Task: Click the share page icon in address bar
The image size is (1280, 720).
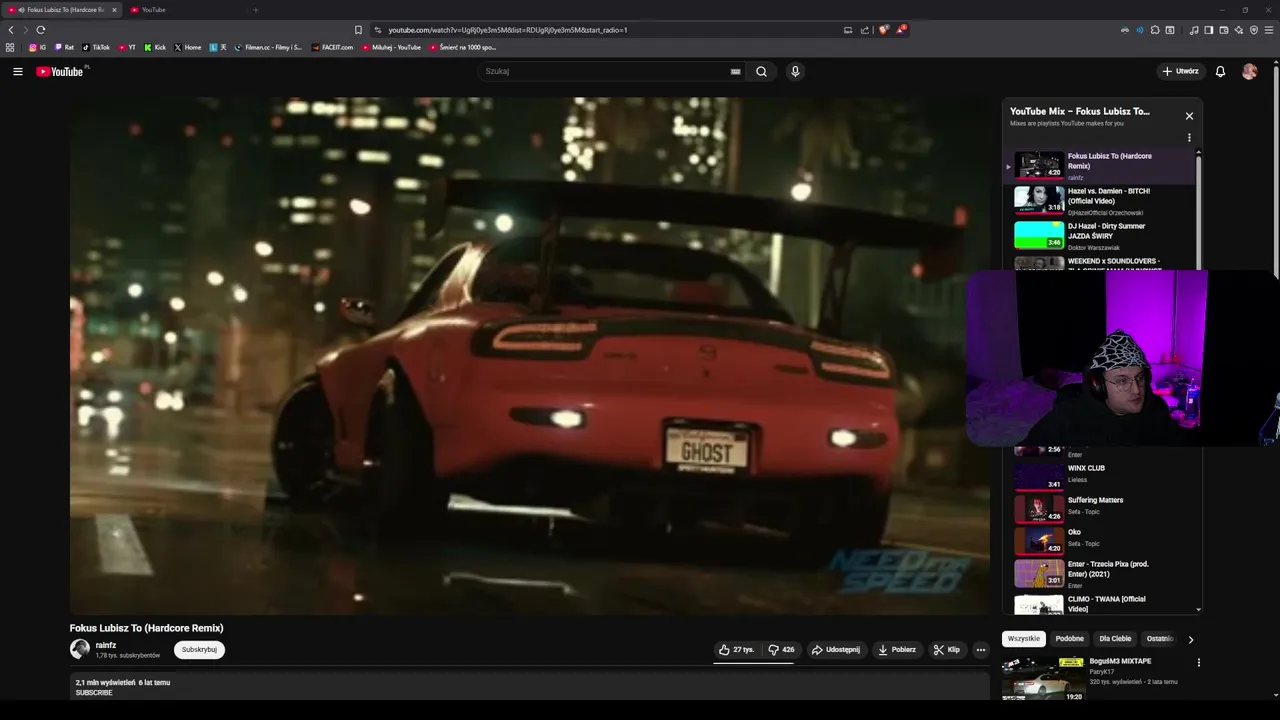Action: tap(865, 30)
